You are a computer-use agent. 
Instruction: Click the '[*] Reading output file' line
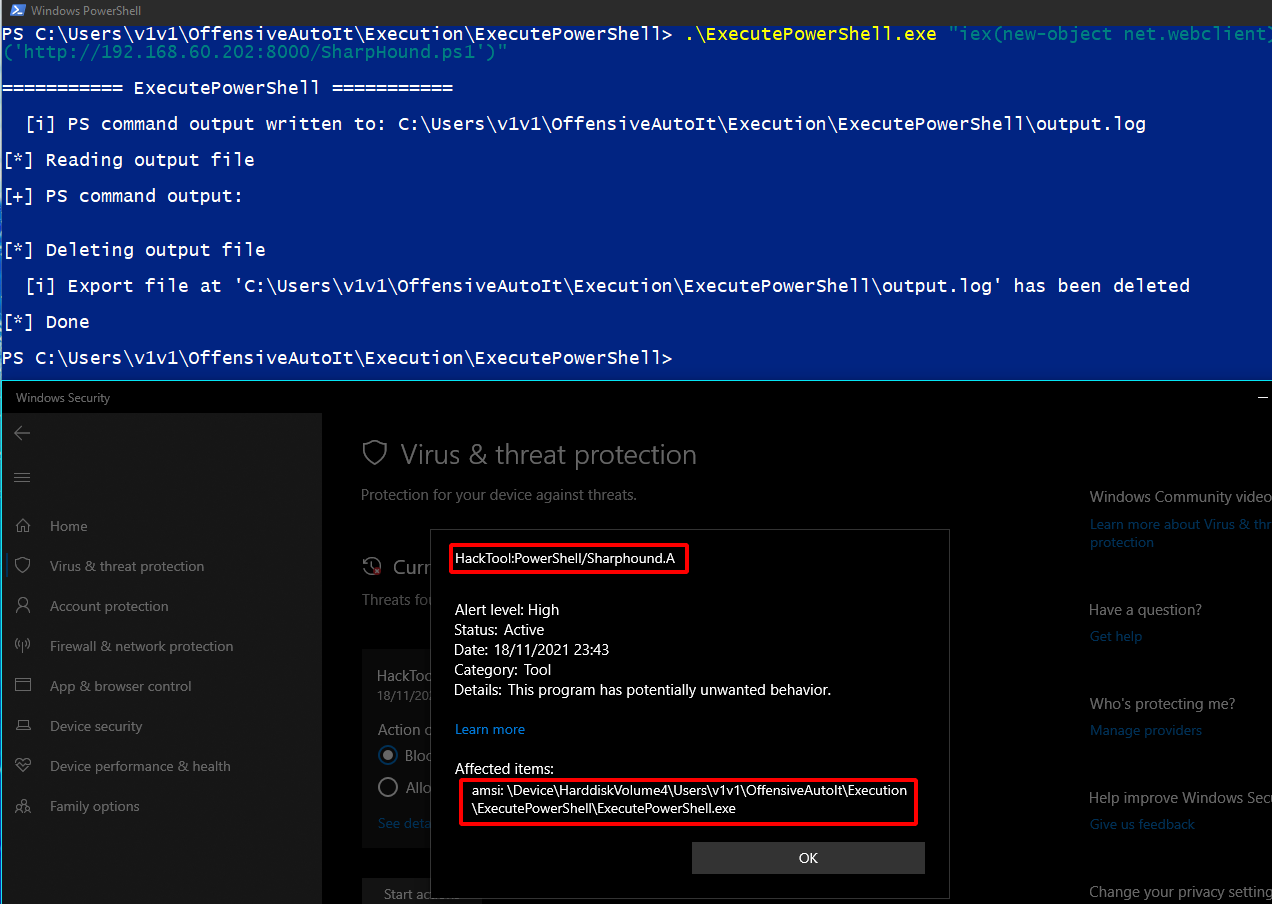pos(129,160)
